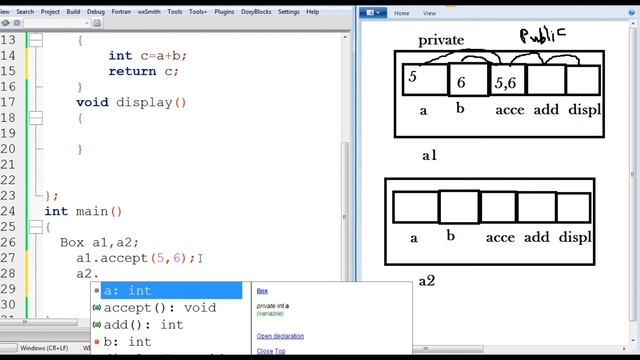The width and height of the screenshot is (640, 360).
Task: Click 'a2.' on line 28
Action: (88, 273)
